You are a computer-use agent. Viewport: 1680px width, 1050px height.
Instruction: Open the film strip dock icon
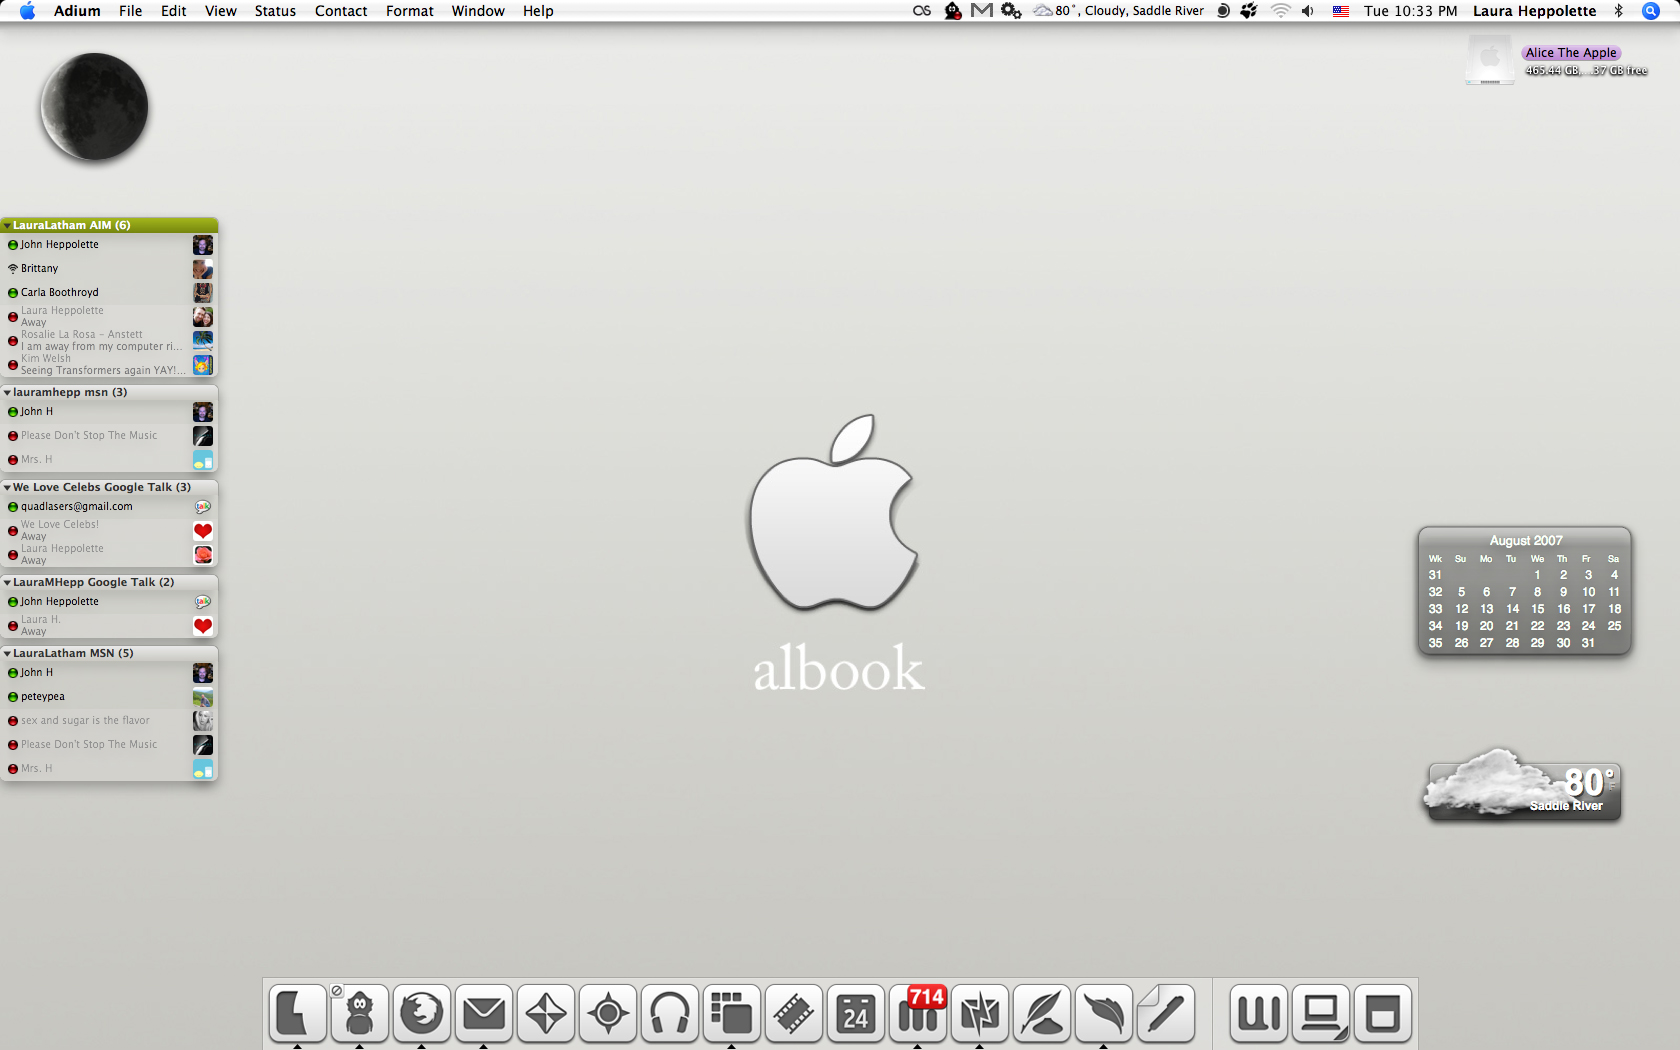tap(794, 1014)
